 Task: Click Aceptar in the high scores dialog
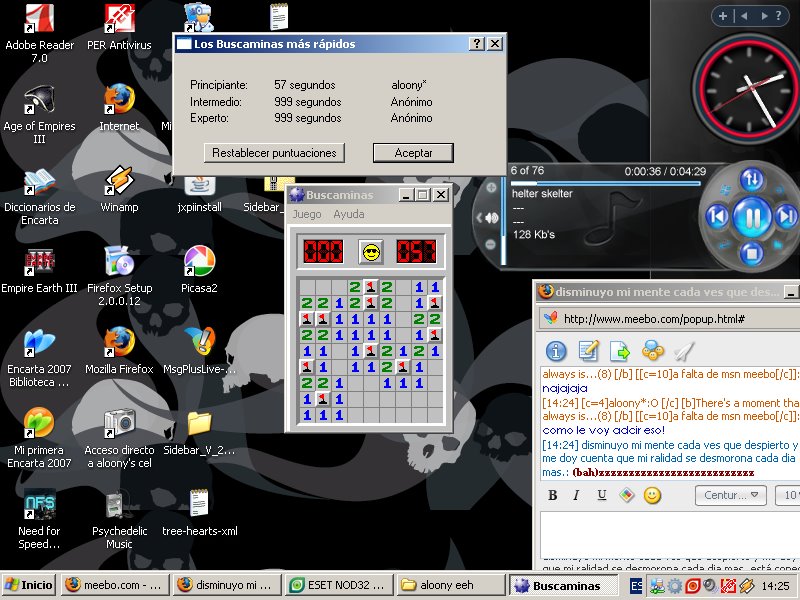(413, 153)
